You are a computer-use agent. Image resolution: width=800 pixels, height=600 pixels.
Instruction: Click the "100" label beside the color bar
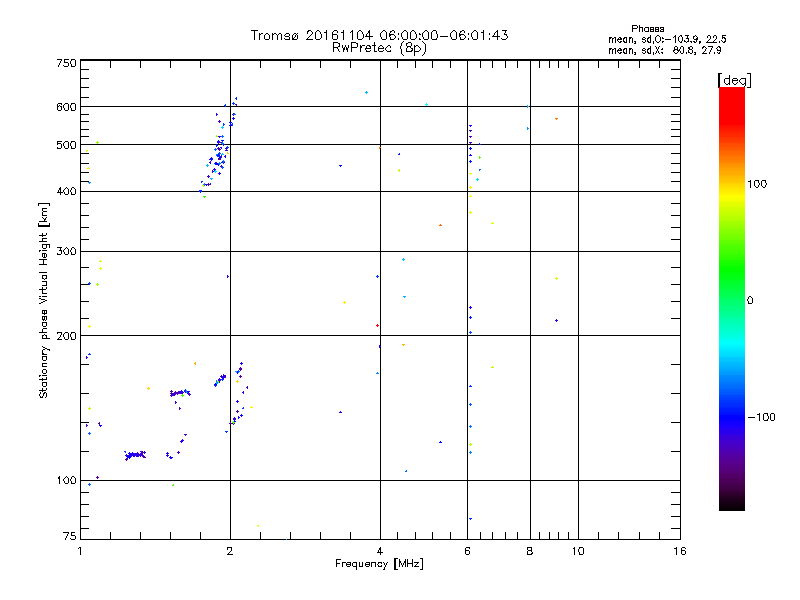click(757, 184)
